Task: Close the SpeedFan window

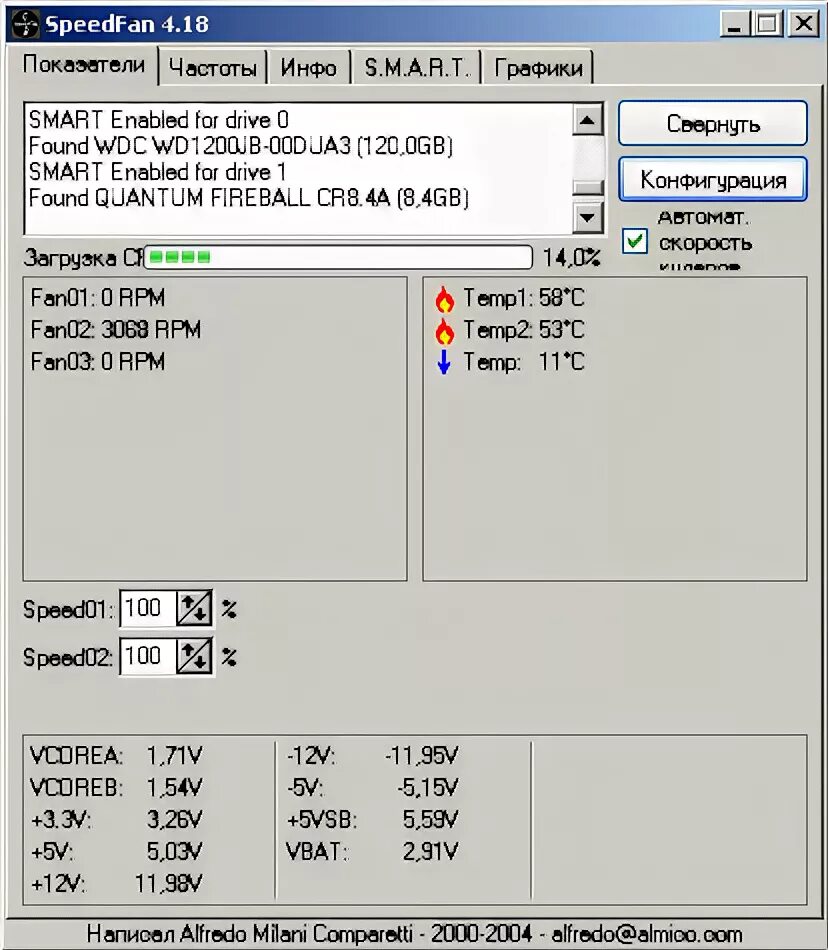Action: 803,24
